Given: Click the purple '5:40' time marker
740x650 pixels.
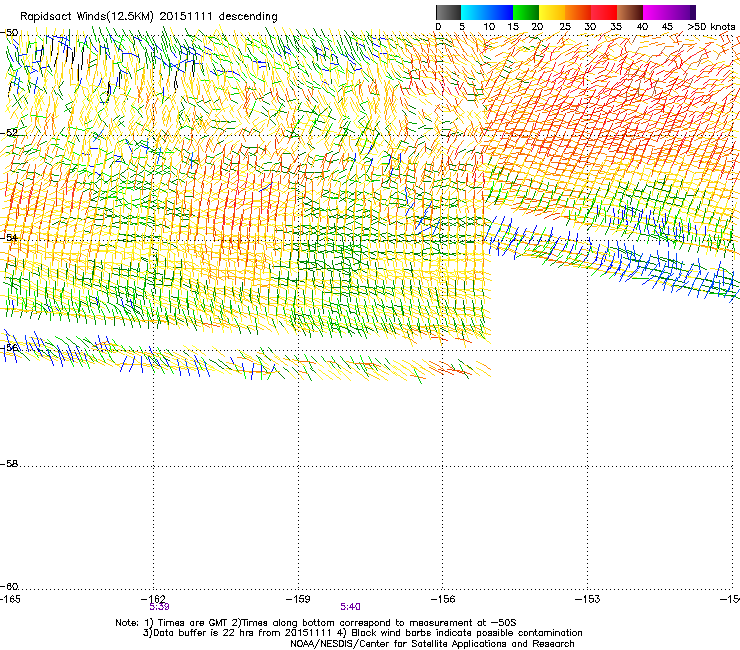Looking at the screenshot, I should click(350, 607).
